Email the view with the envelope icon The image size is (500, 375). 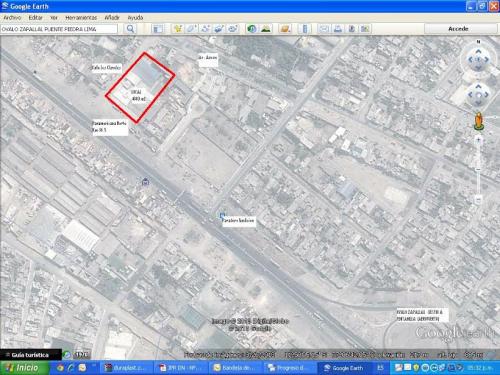click(x=324, y=29)
